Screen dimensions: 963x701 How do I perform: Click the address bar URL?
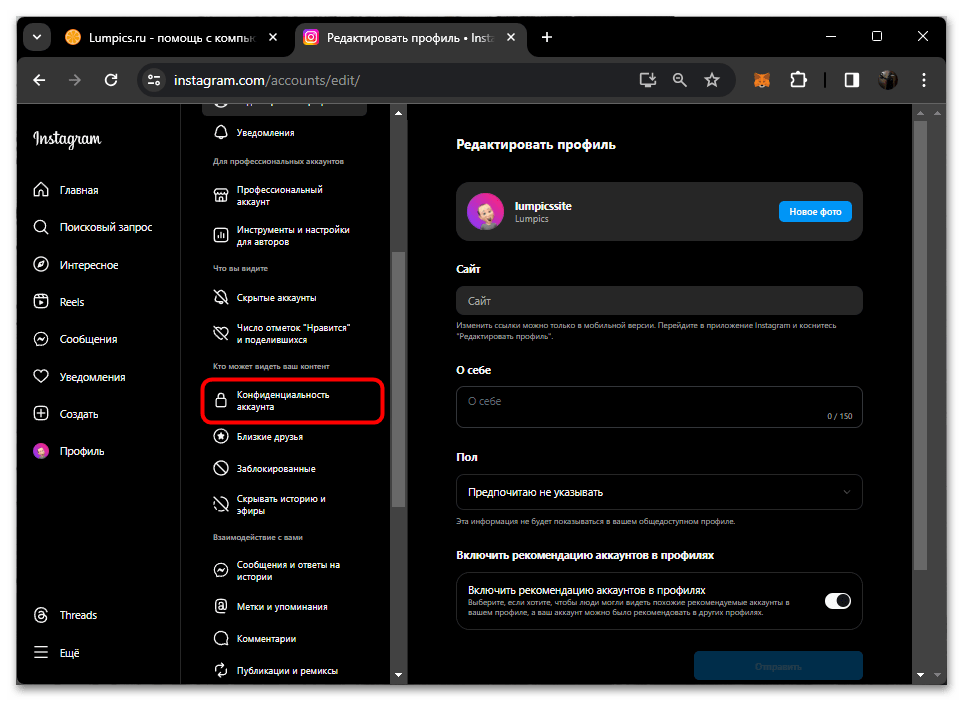(267, 80)
